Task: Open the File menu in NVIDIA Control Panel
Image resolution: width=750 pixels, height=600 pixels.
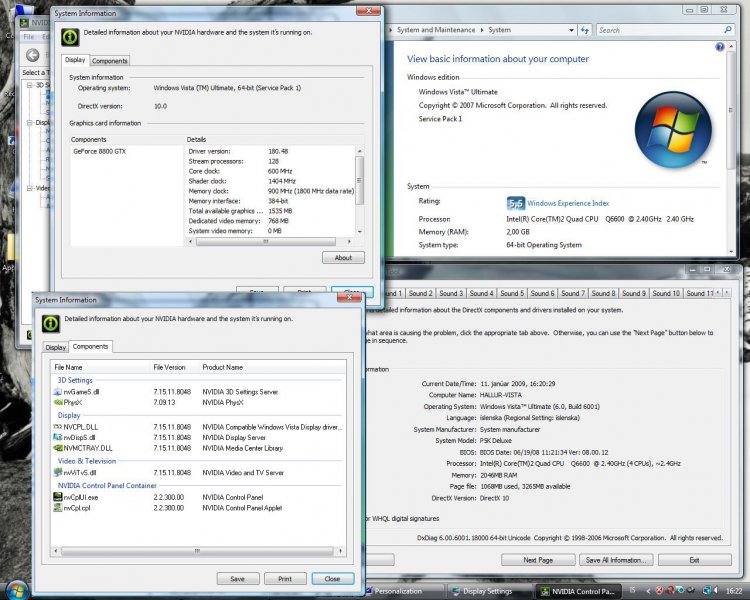Action: pyautogui.click(x=29, y=37)
